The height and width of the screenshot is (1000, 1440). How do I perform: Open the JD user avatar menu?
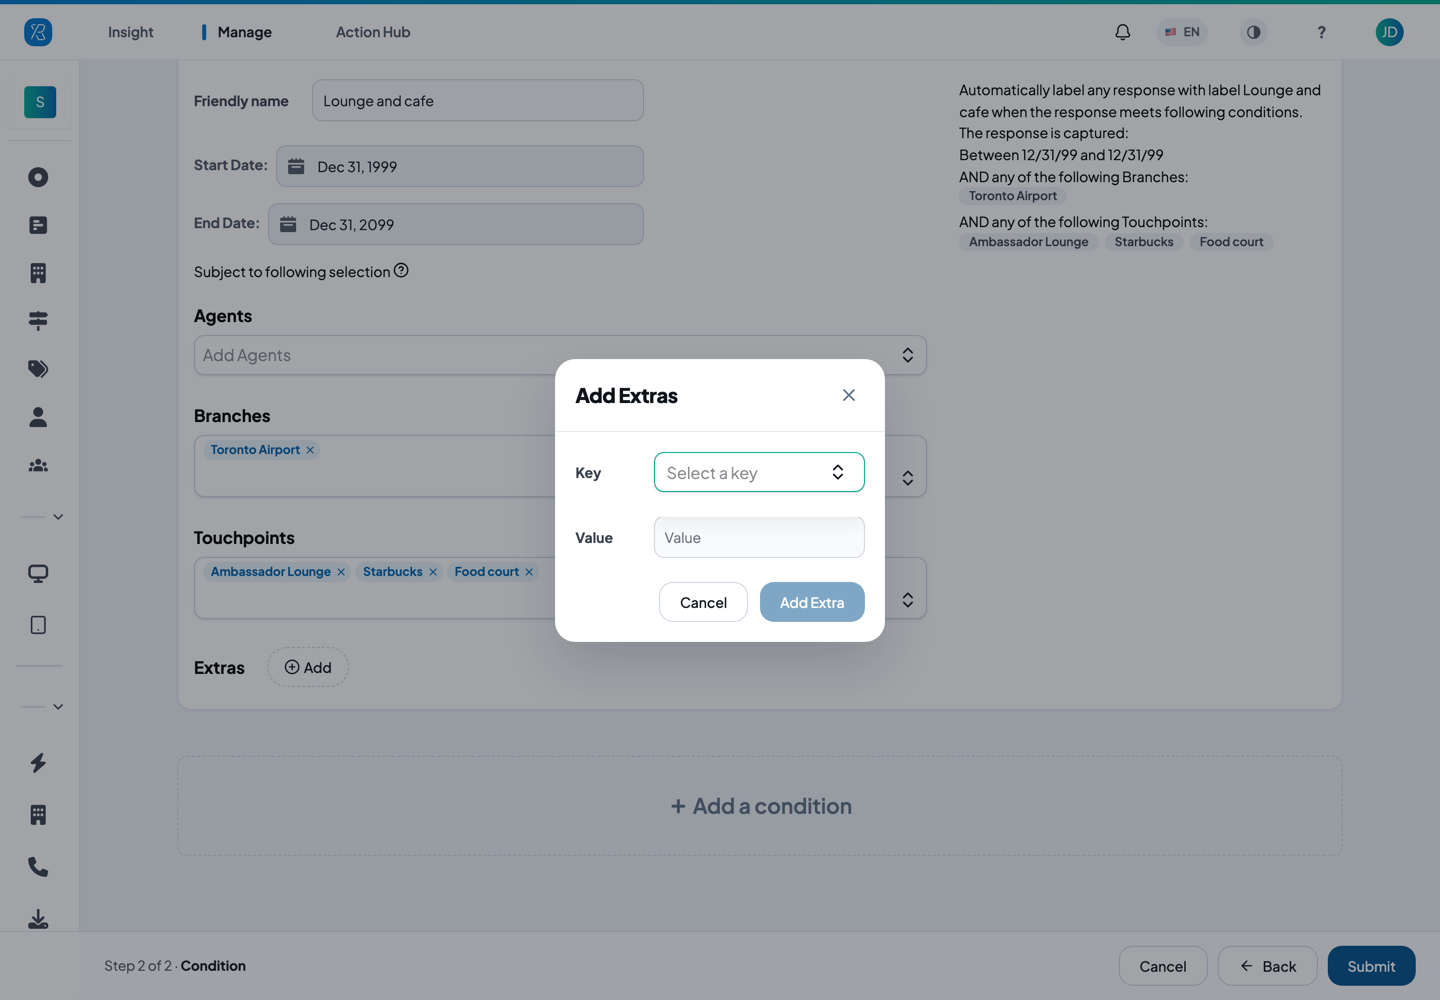(x=1389, y=32)
